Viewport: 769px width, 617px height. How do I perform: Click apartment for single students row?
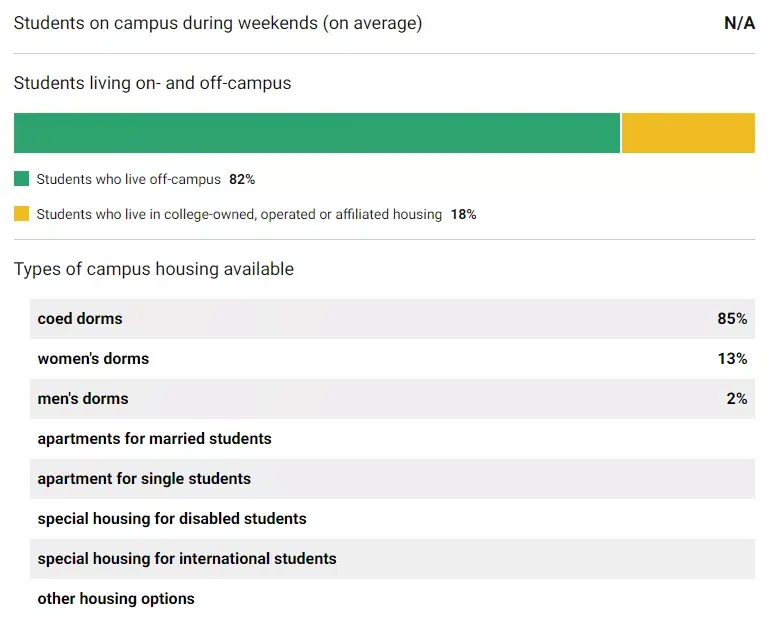click(x=144, y=479)
